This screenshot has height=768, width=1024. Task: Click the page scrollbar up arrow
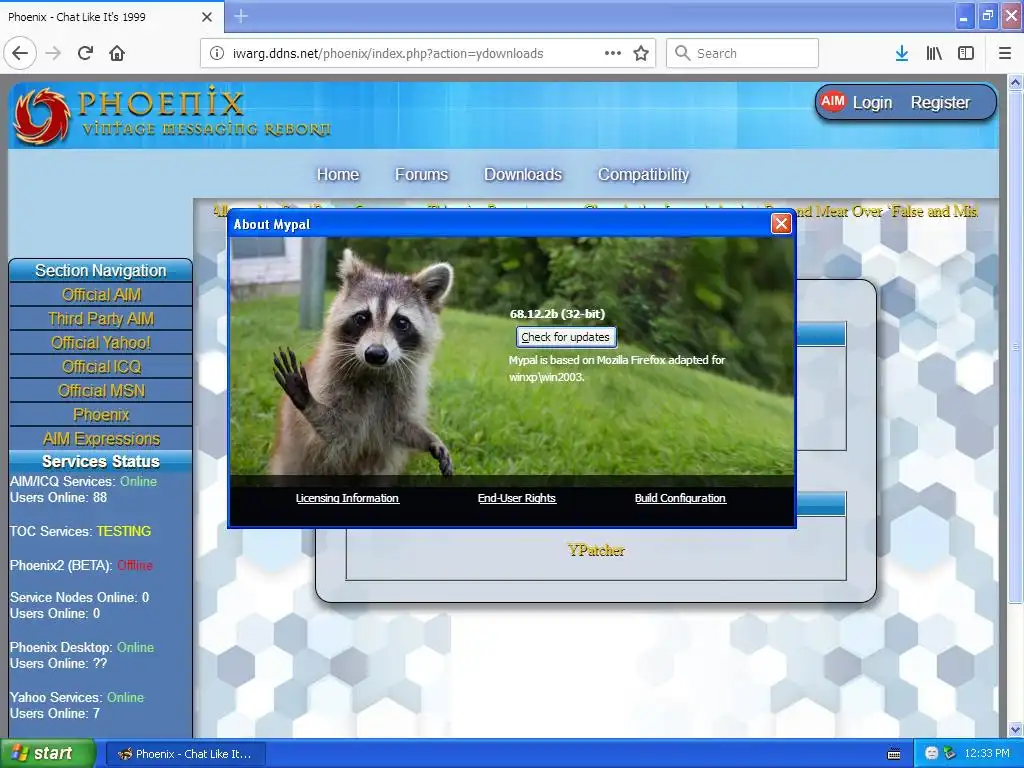(1016, 82)
